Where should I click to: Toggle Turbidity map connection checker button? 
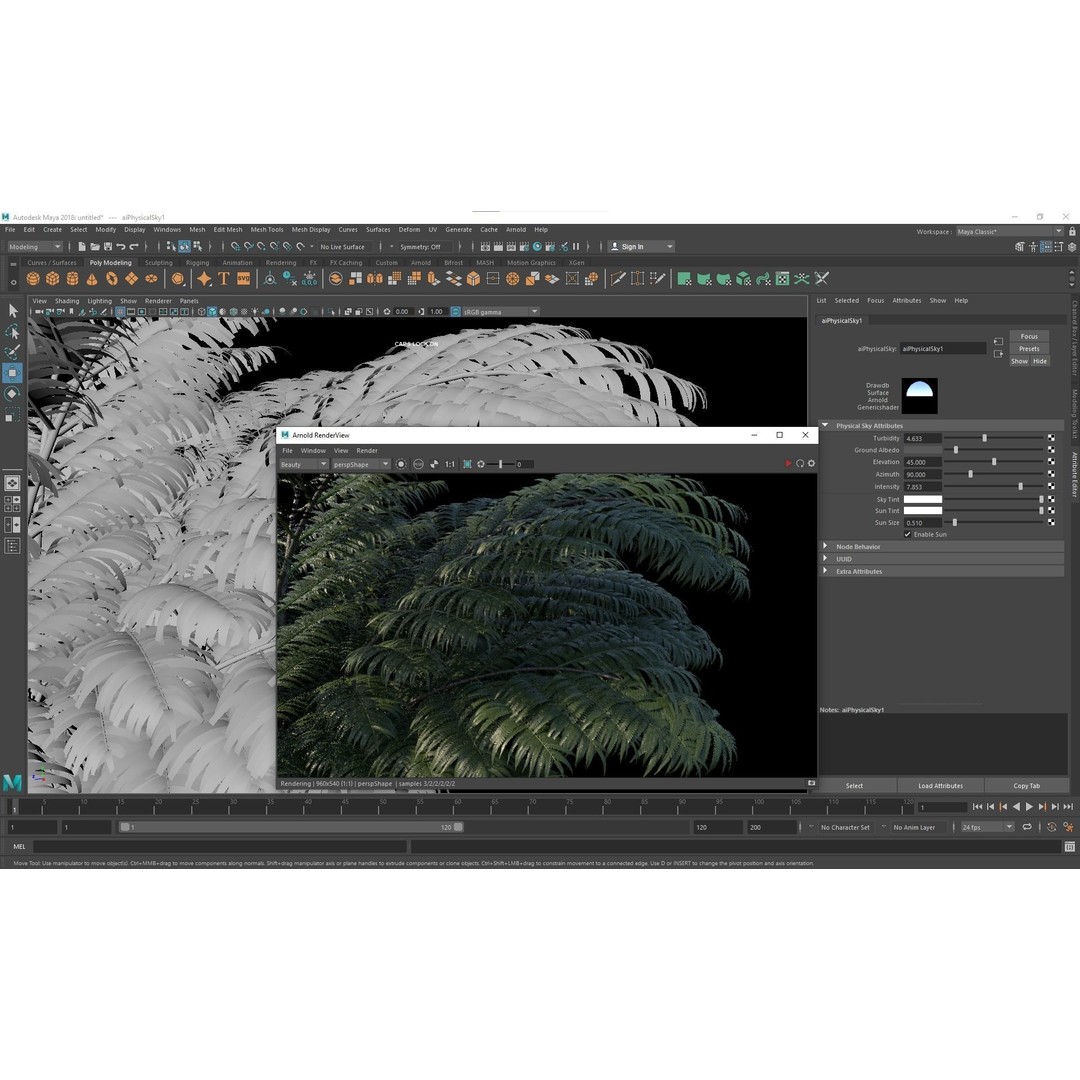[x=1051, y=438]
